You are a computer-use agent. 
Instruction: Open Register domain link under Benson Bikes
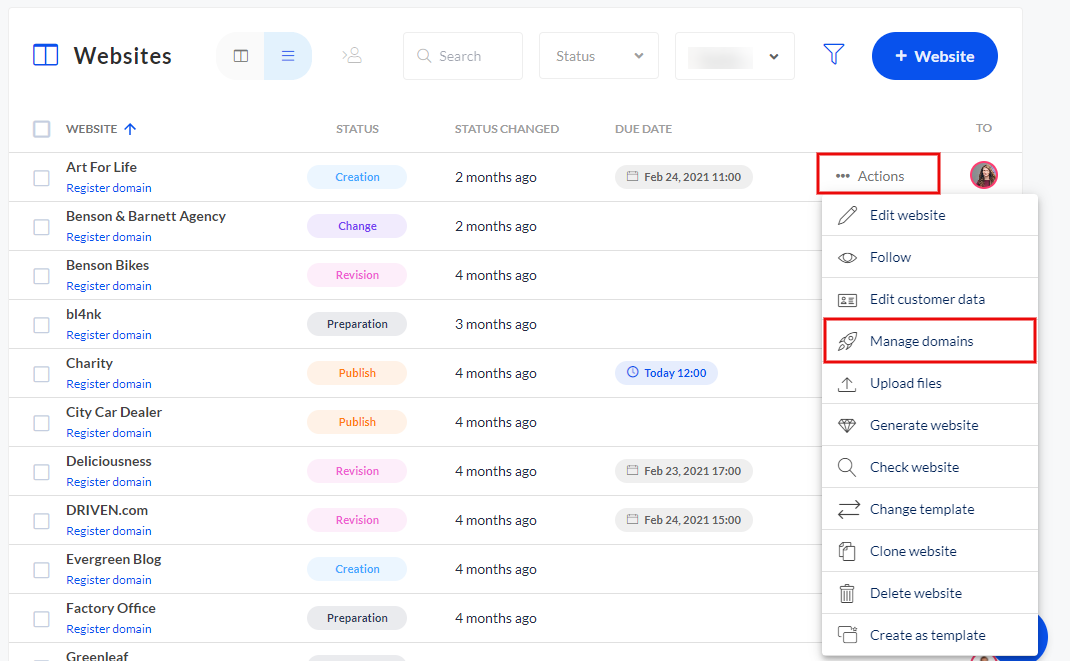click(x=109, y=285)
